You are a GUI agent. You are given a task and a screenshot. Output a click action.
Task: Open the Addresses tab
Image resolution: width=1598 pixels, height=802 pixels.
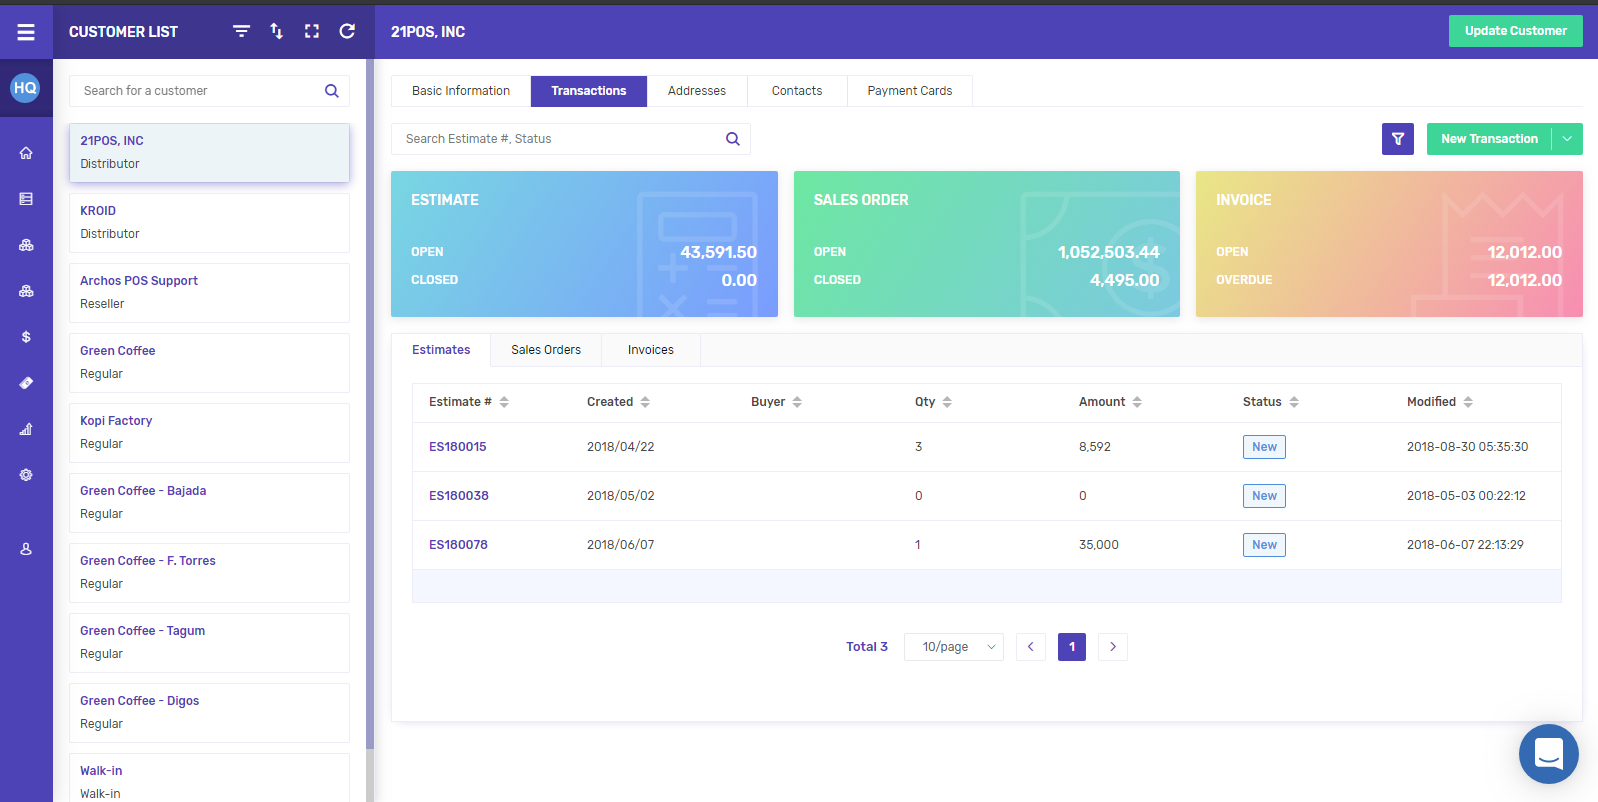(697, 91)
